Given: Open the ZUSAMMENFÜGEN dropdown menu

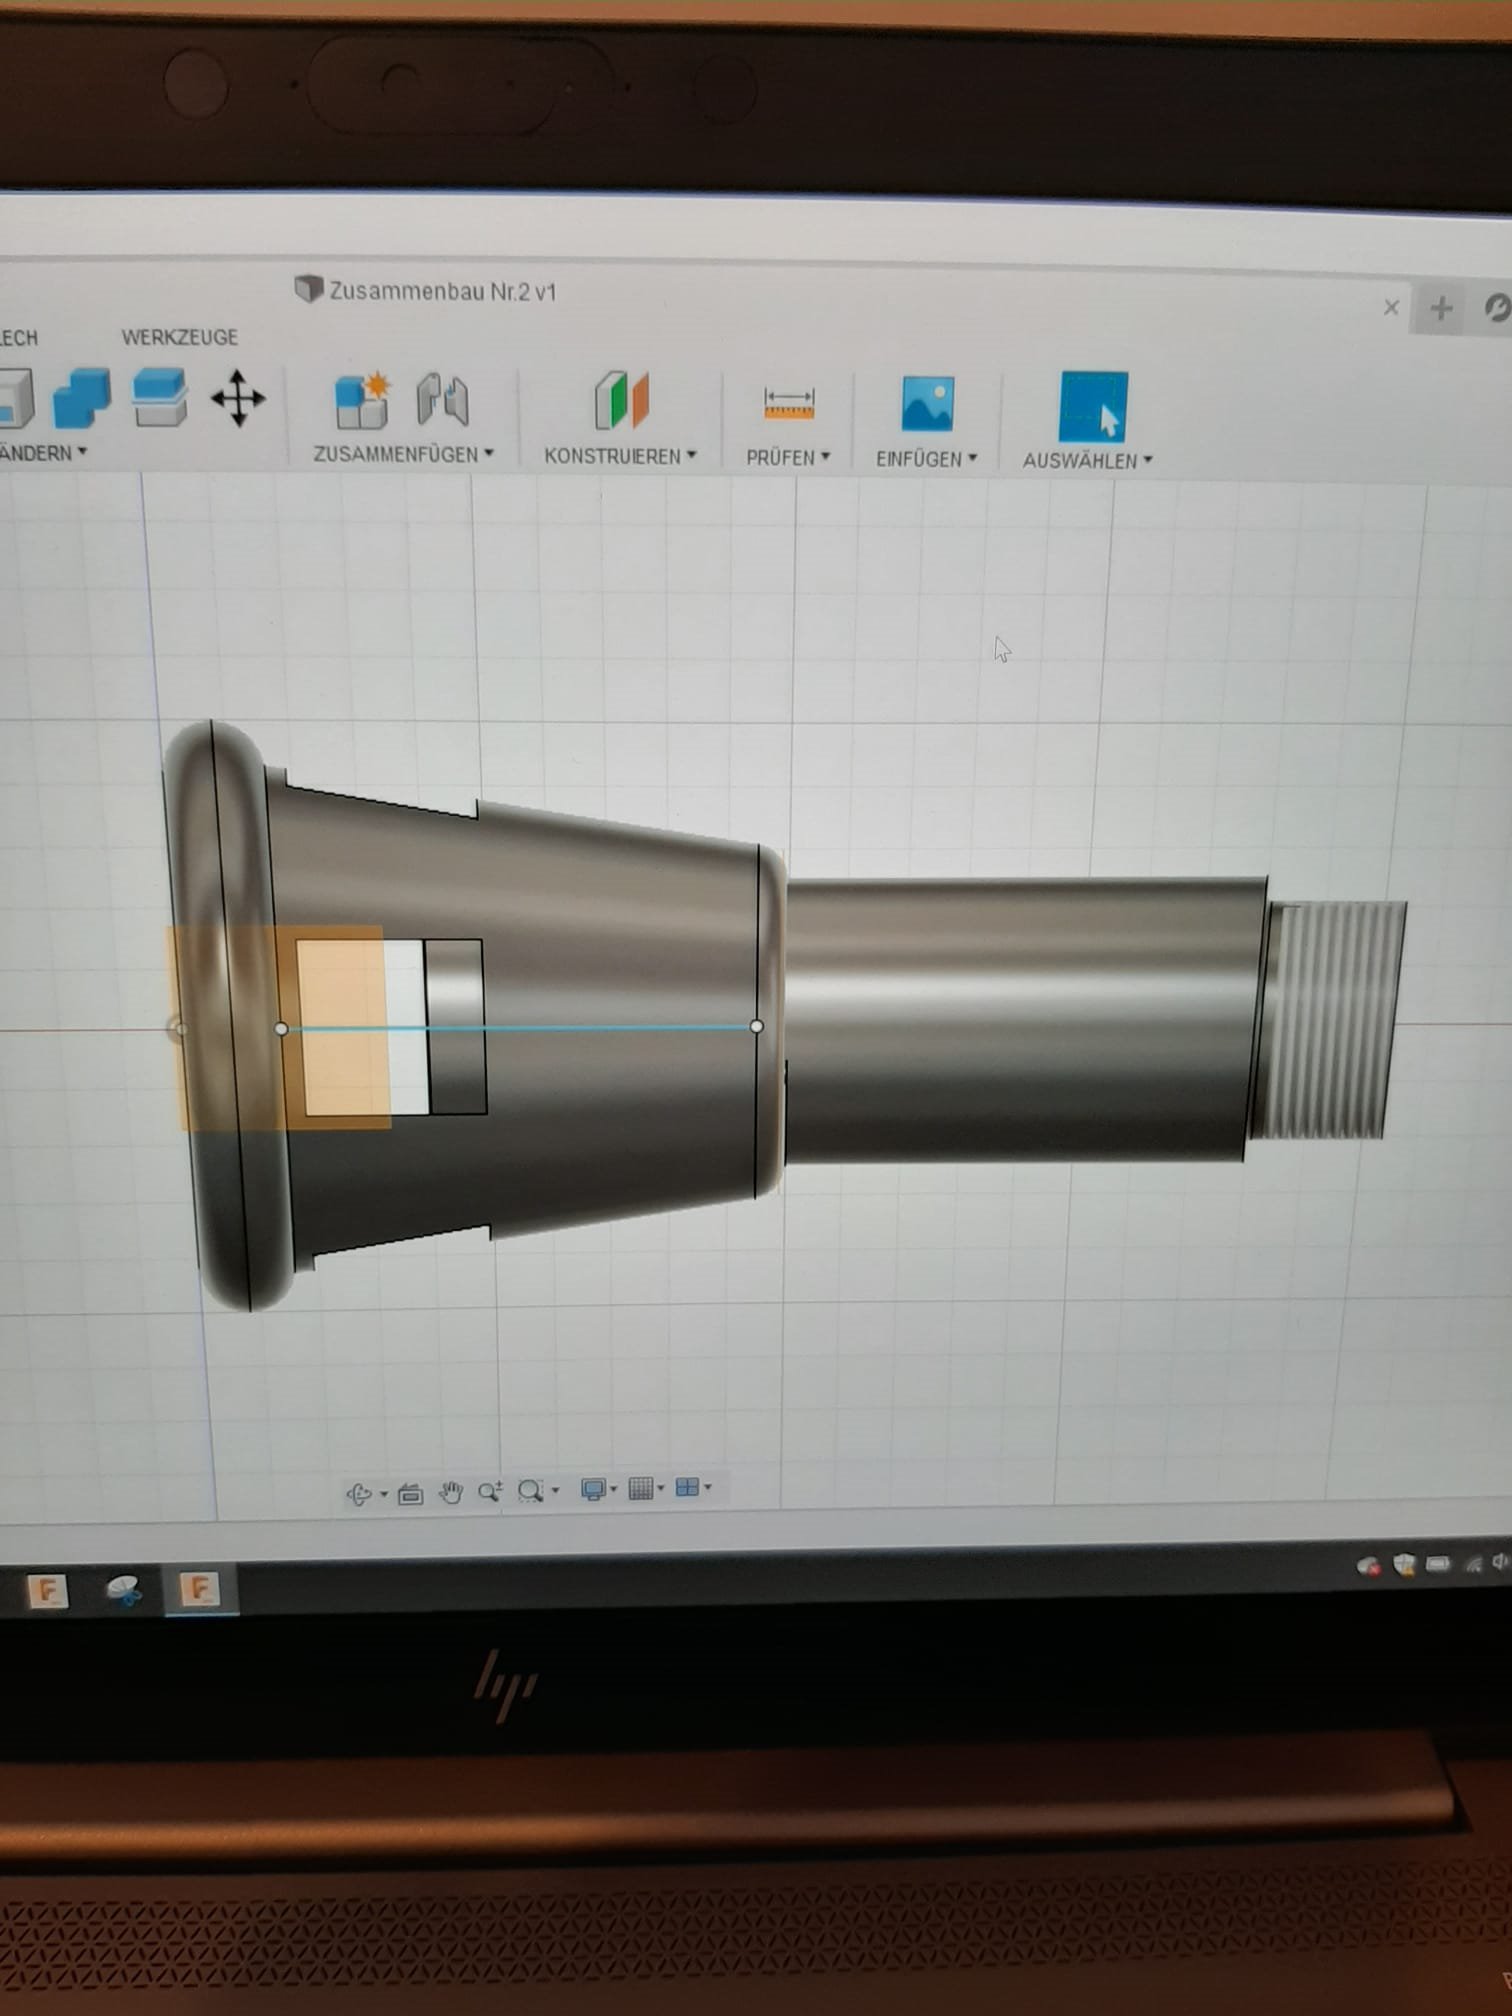Looking at the screenshot, I should coord(403,454).
